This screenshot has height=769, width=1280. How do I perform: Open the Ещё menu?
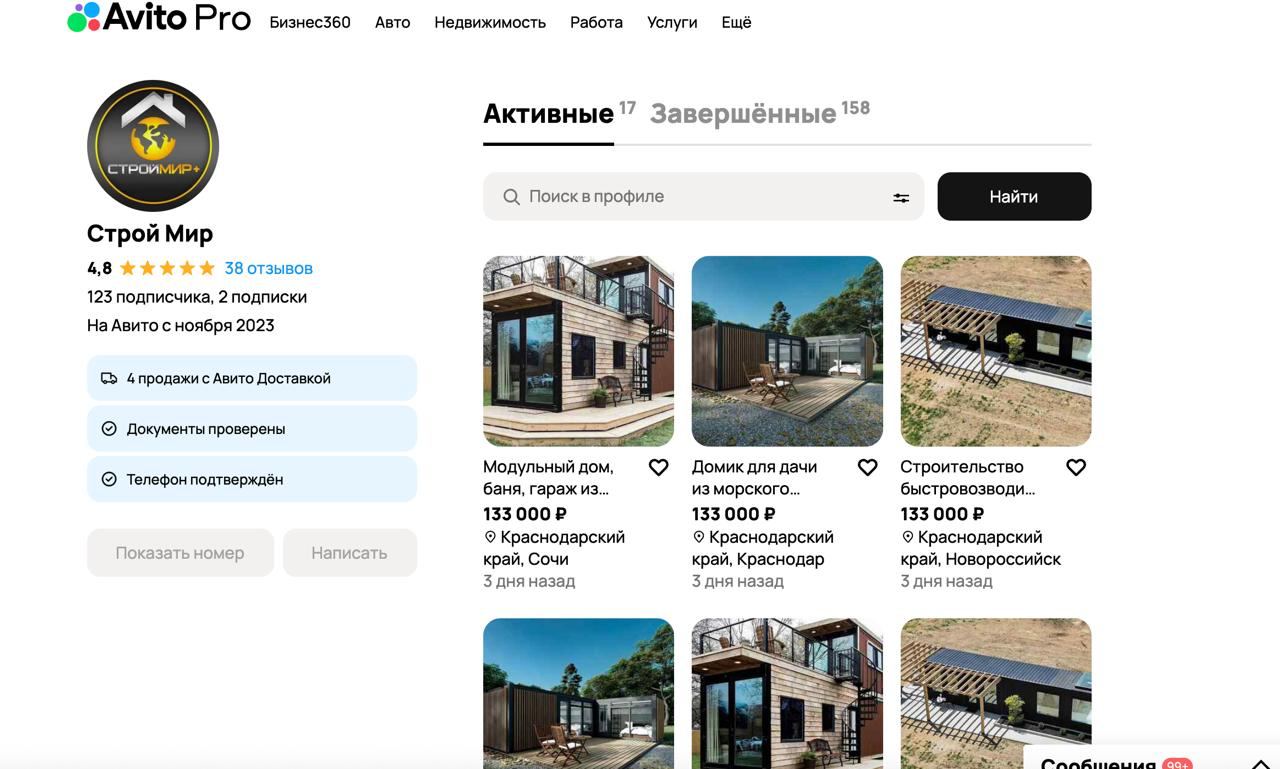click(x=736, y=22)
